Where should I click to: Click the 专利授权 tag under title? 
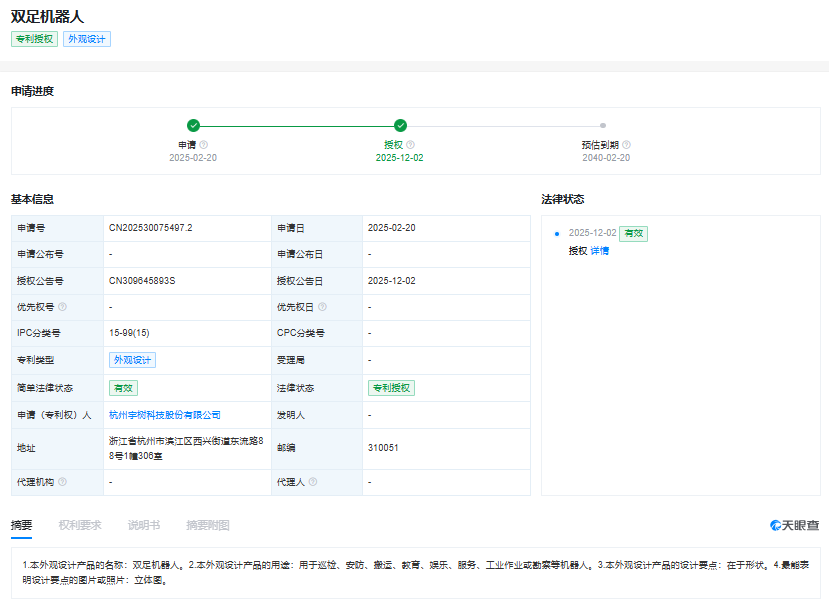click(x=34, y=39)
